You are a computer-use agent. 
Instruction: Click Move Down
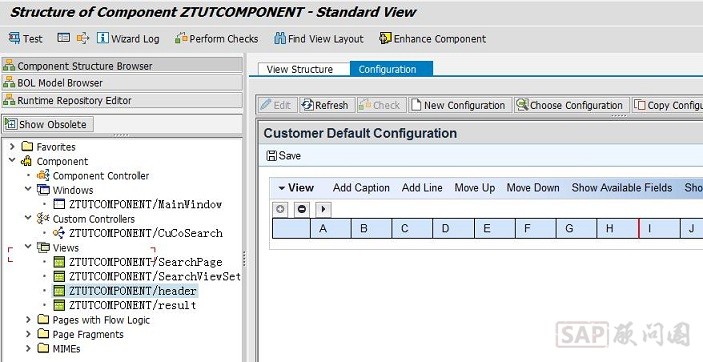click(533, 188)
